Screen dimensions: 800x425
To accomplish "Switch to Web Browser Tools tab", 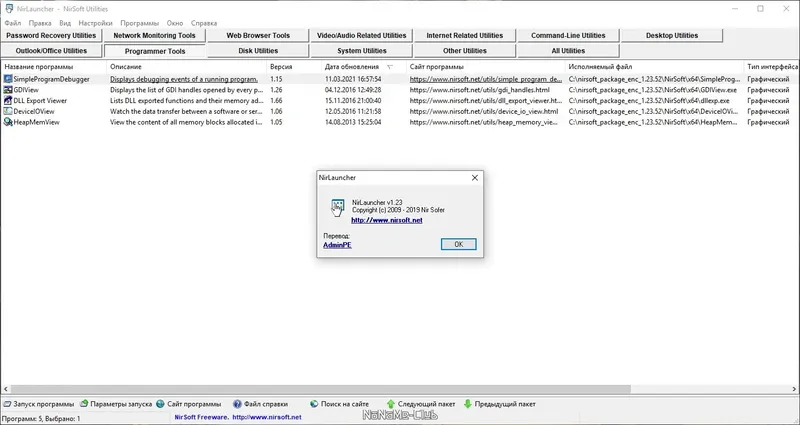I will pos(258,35).
